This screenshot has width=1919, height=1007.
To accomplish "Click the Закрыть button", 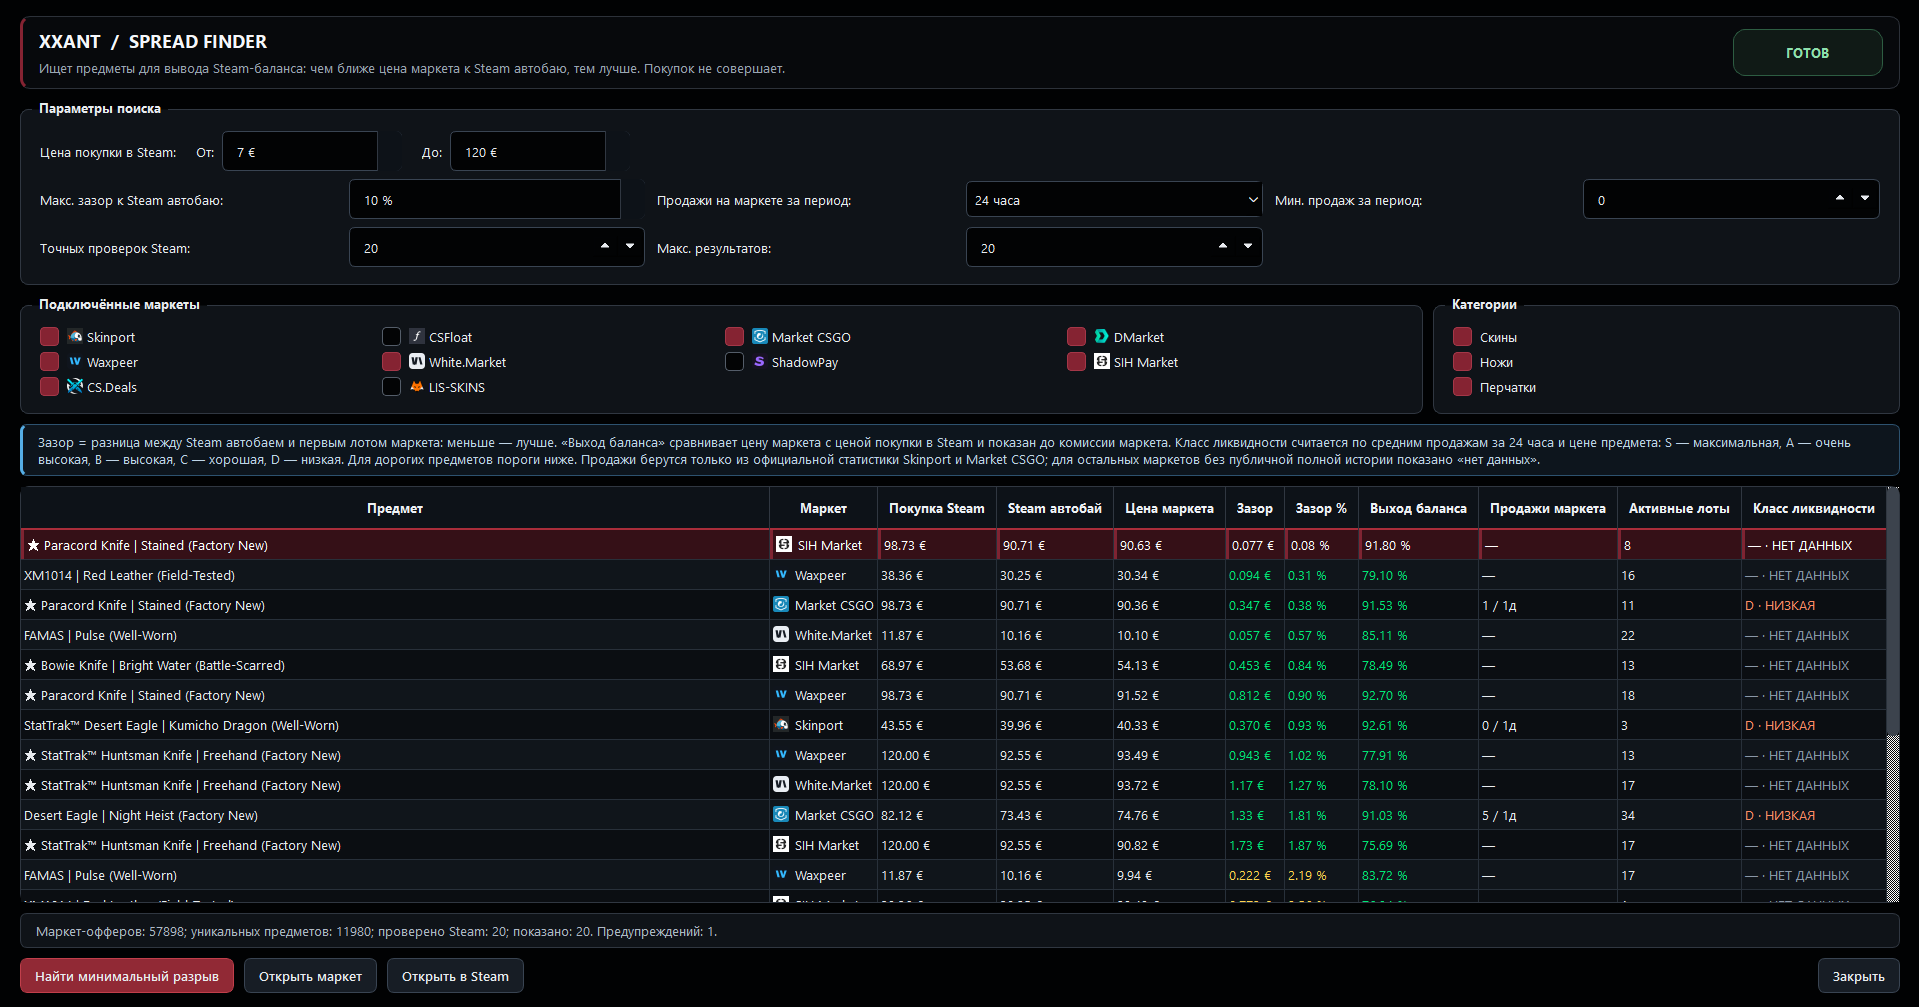I will [x=1858, y=976].
